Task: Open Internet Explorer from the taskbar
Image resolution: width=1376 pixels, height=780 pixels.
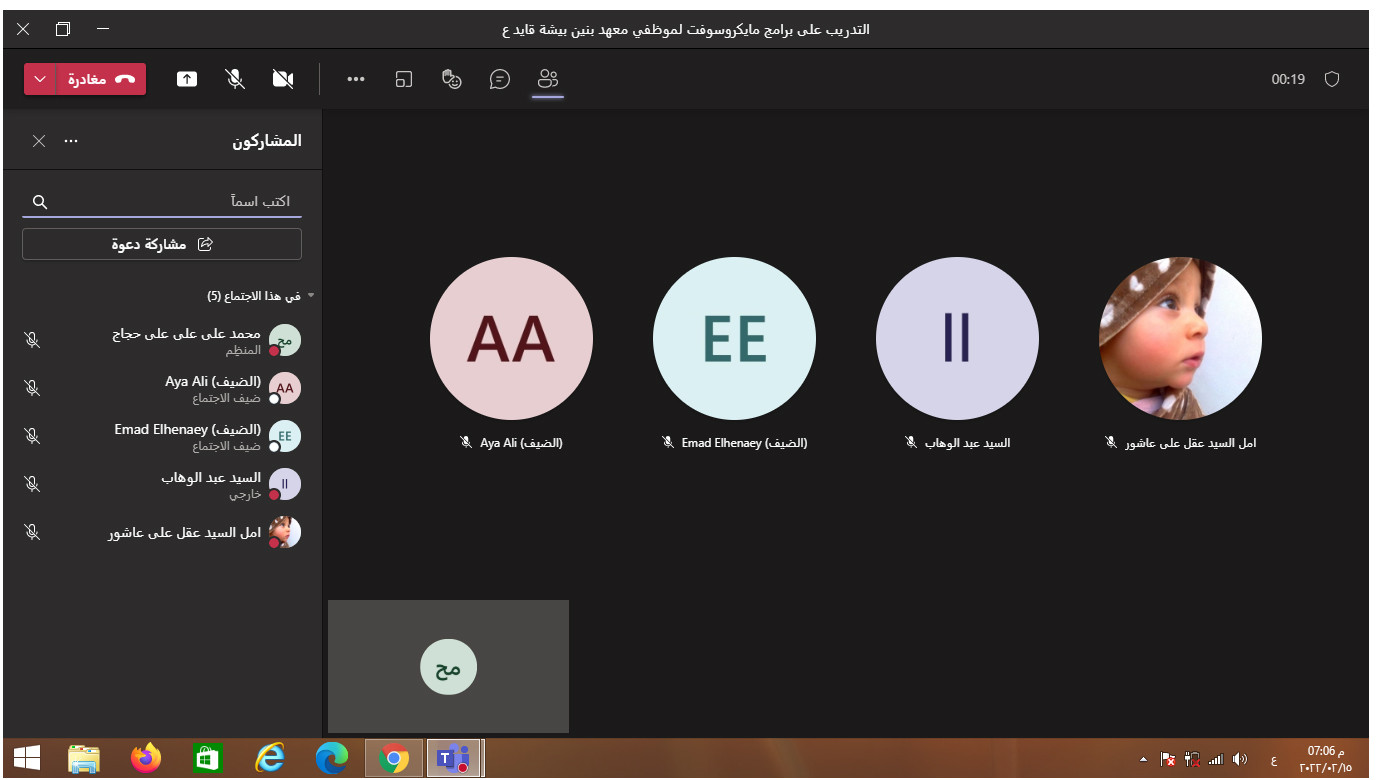Action: tap(270, 760)
